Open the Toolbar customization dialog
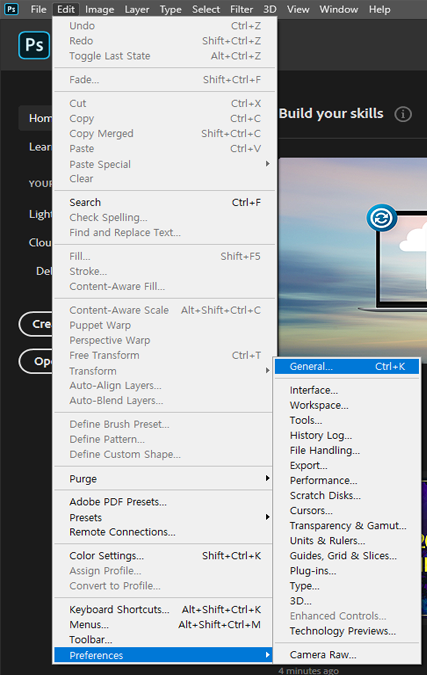Viewport: 427px width, 675px height. pyautogui.click(x=165, y=640)
